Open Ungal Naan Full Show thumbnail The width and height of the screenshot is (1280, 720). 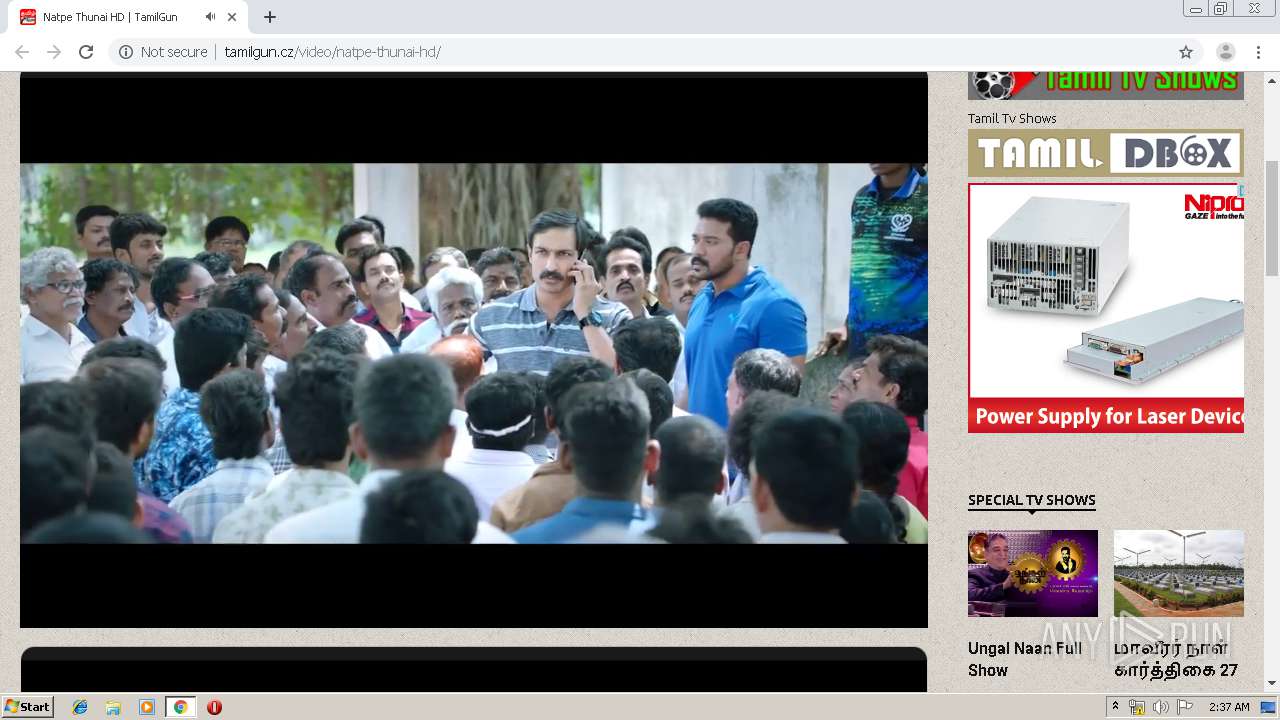(x=1033, y=574)
